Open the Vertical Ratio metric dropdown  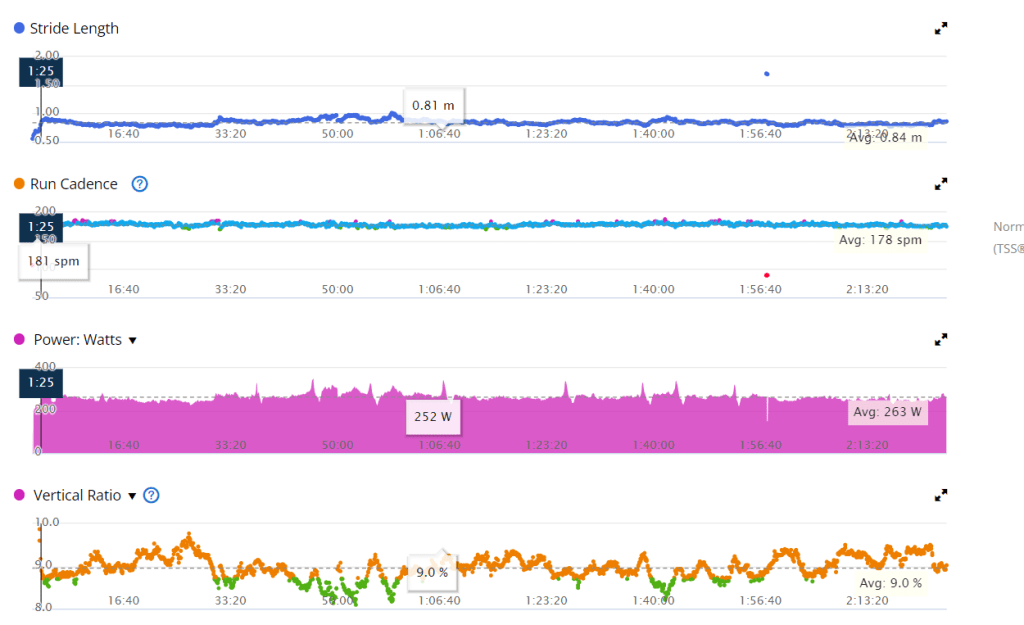[132, 495]
